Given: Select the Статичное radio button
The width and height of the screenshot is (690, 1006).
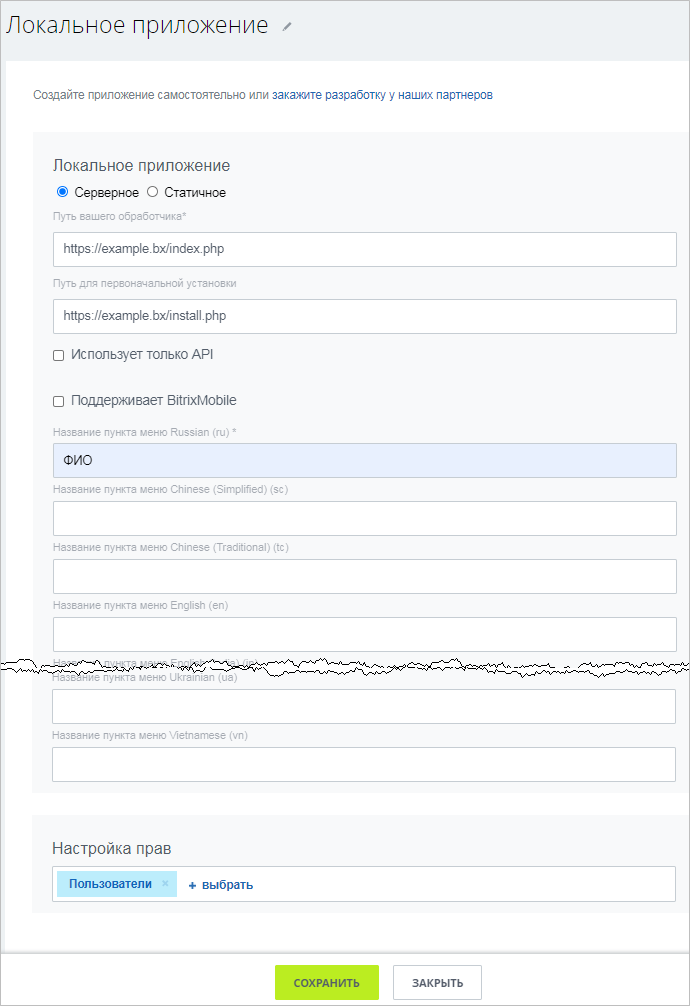Looking at the screenshot, I should [x=153, y=192].
